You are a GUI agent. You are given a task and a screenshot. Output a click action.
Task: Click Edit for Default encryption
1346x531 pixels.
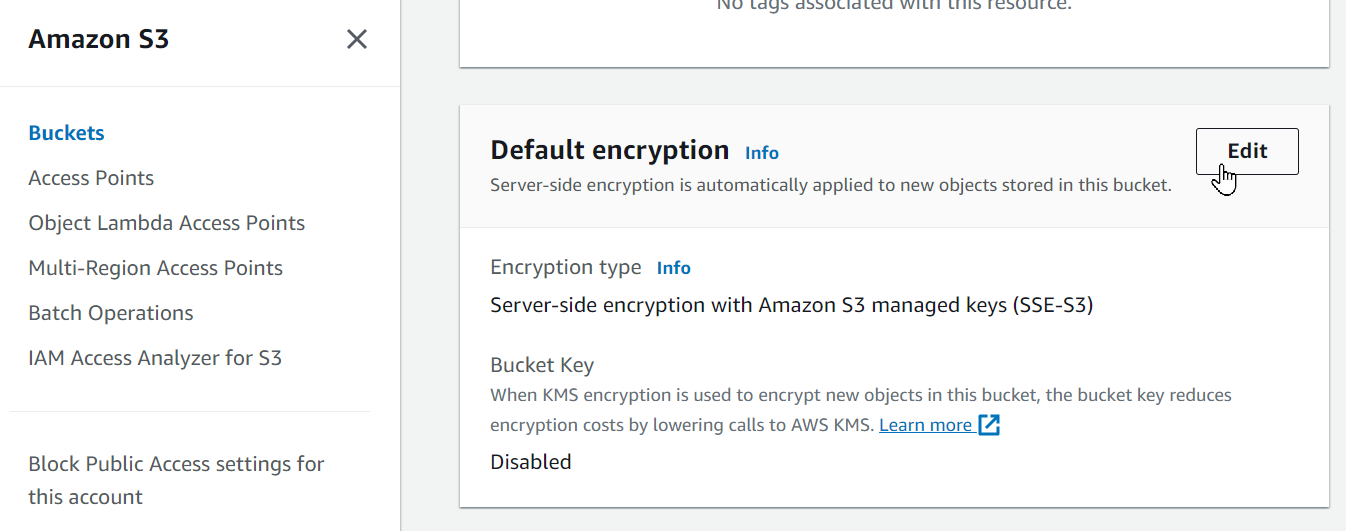1247,151
